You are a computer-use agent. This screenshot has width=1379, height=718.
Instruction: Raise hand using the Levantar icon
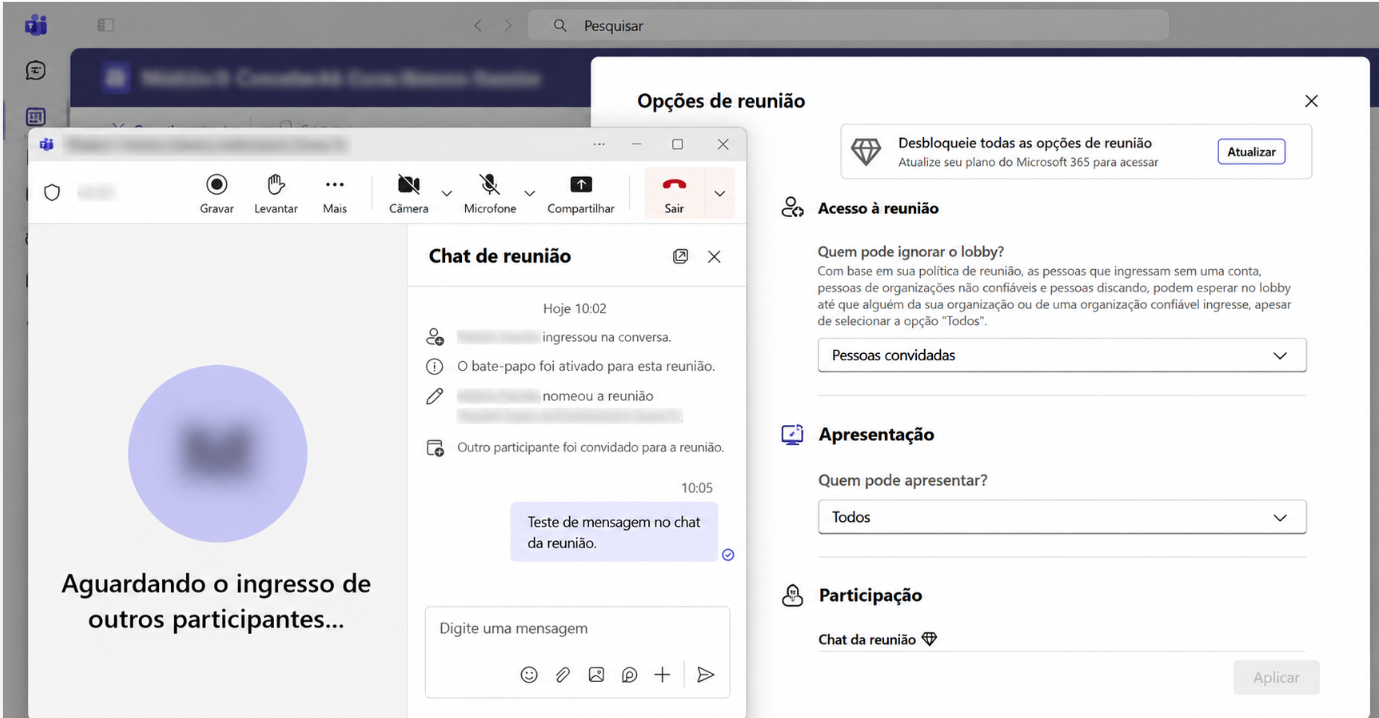[x=276, y=193]
